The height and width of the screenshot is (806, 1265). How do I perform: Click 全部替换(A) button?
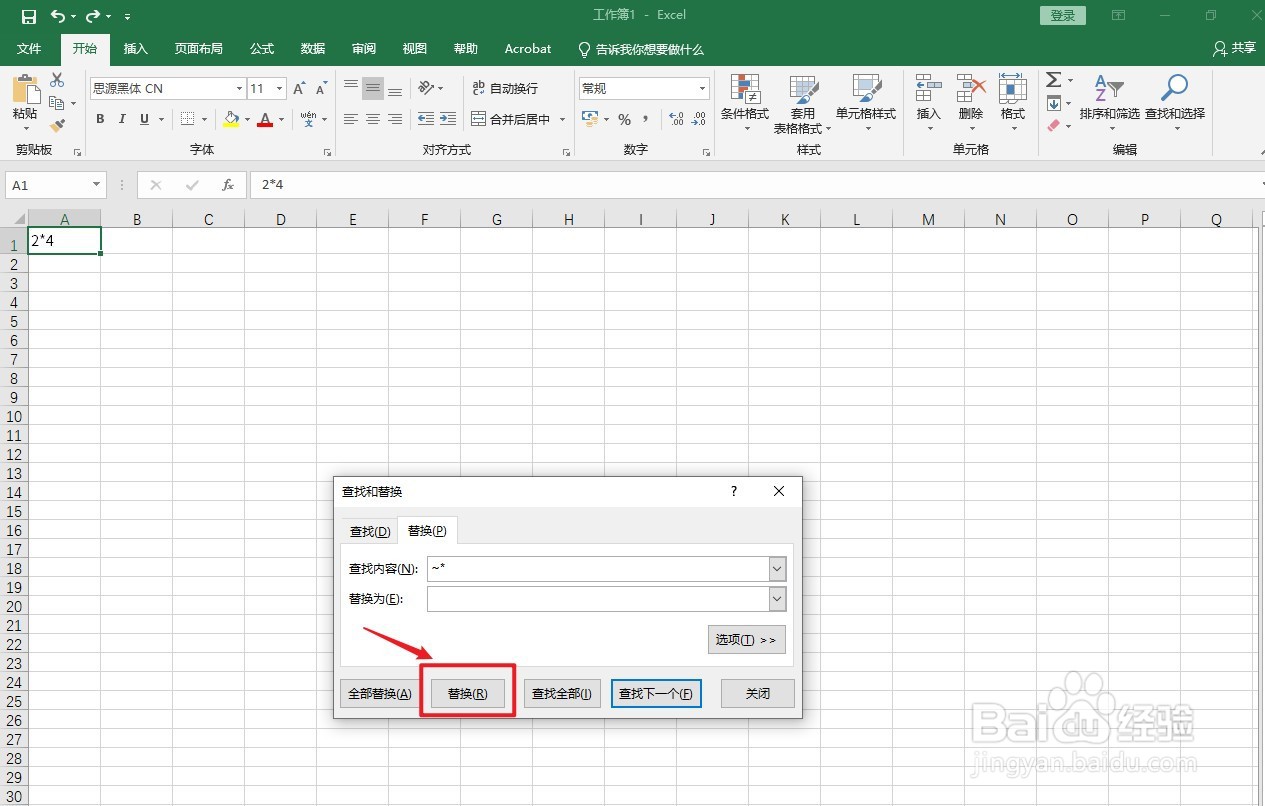[378, 694]
